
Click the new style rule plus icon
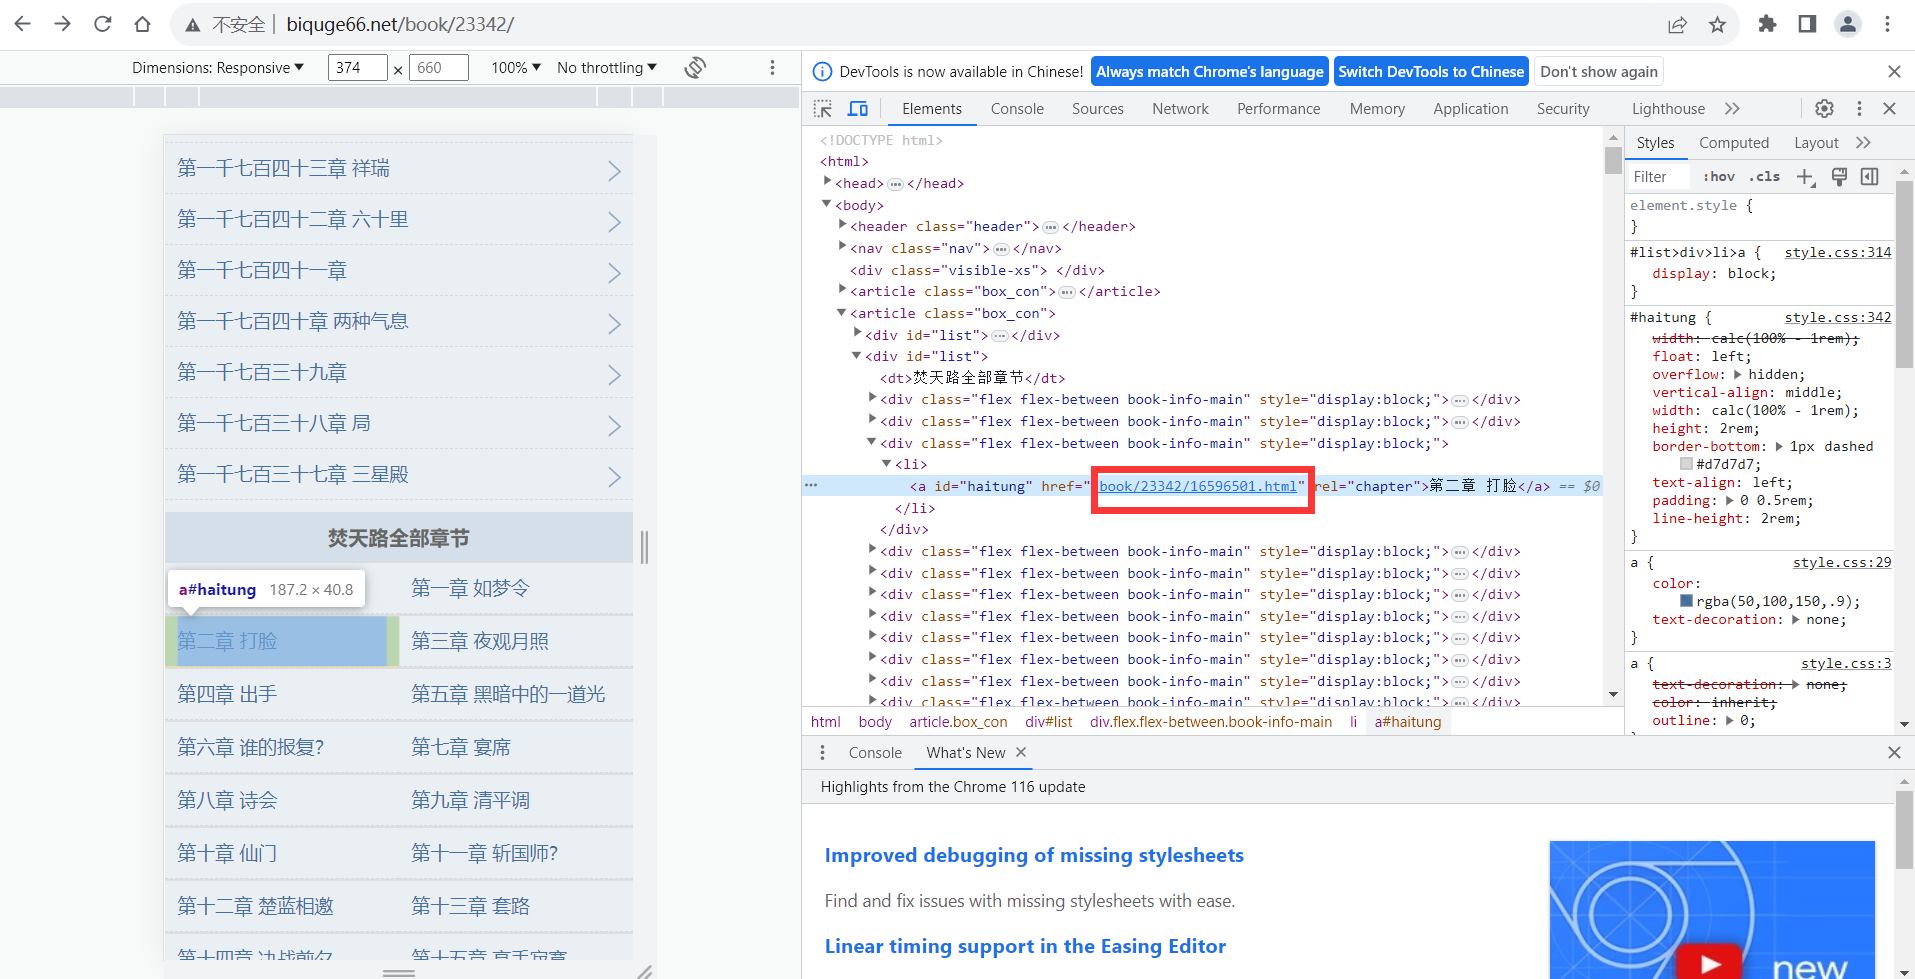click(1805, 177)
